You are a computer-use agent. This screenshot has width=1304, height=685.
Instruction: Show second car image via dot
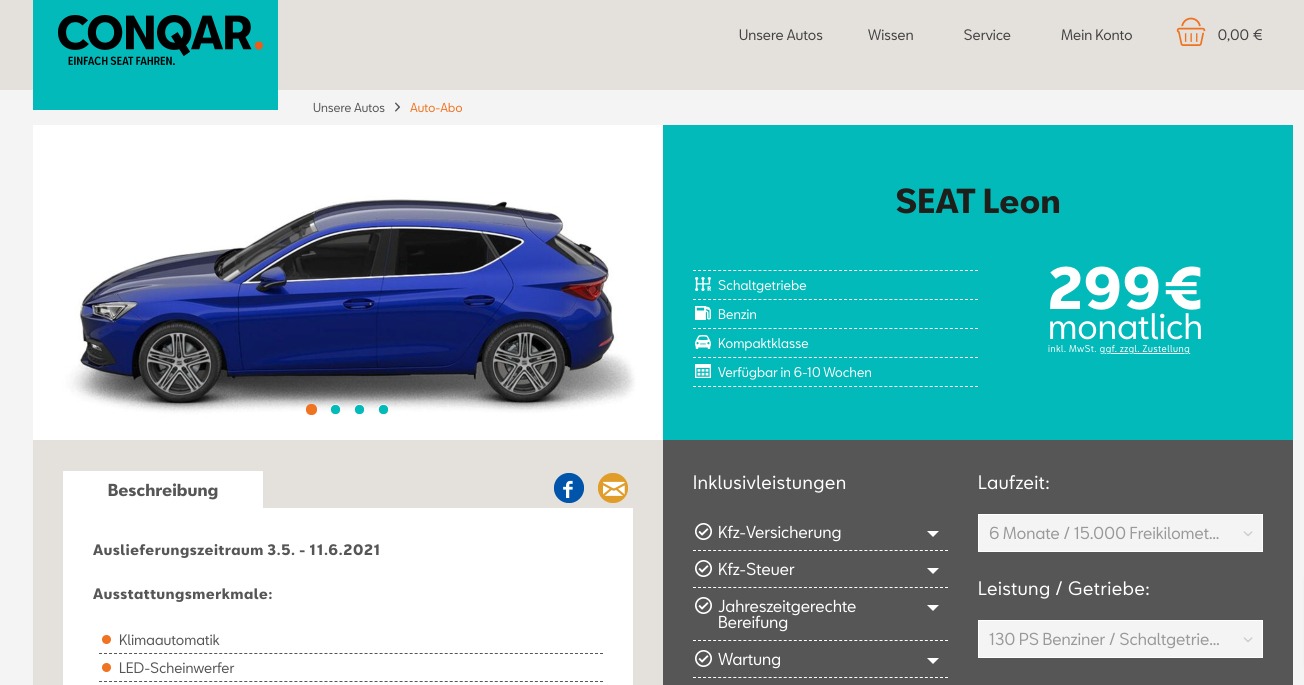click(x=336, y=409)
